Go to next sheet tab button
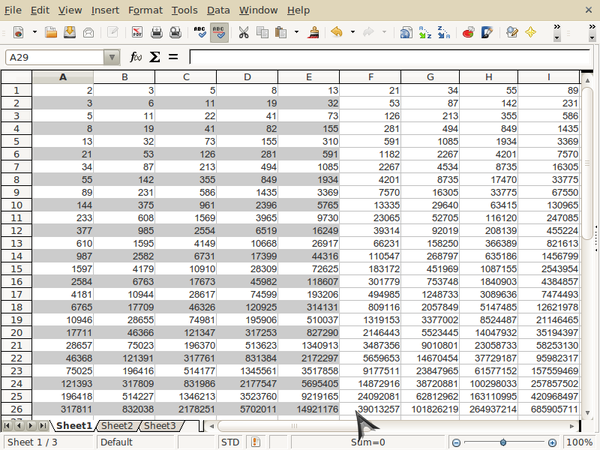 (x=31, y=426)
